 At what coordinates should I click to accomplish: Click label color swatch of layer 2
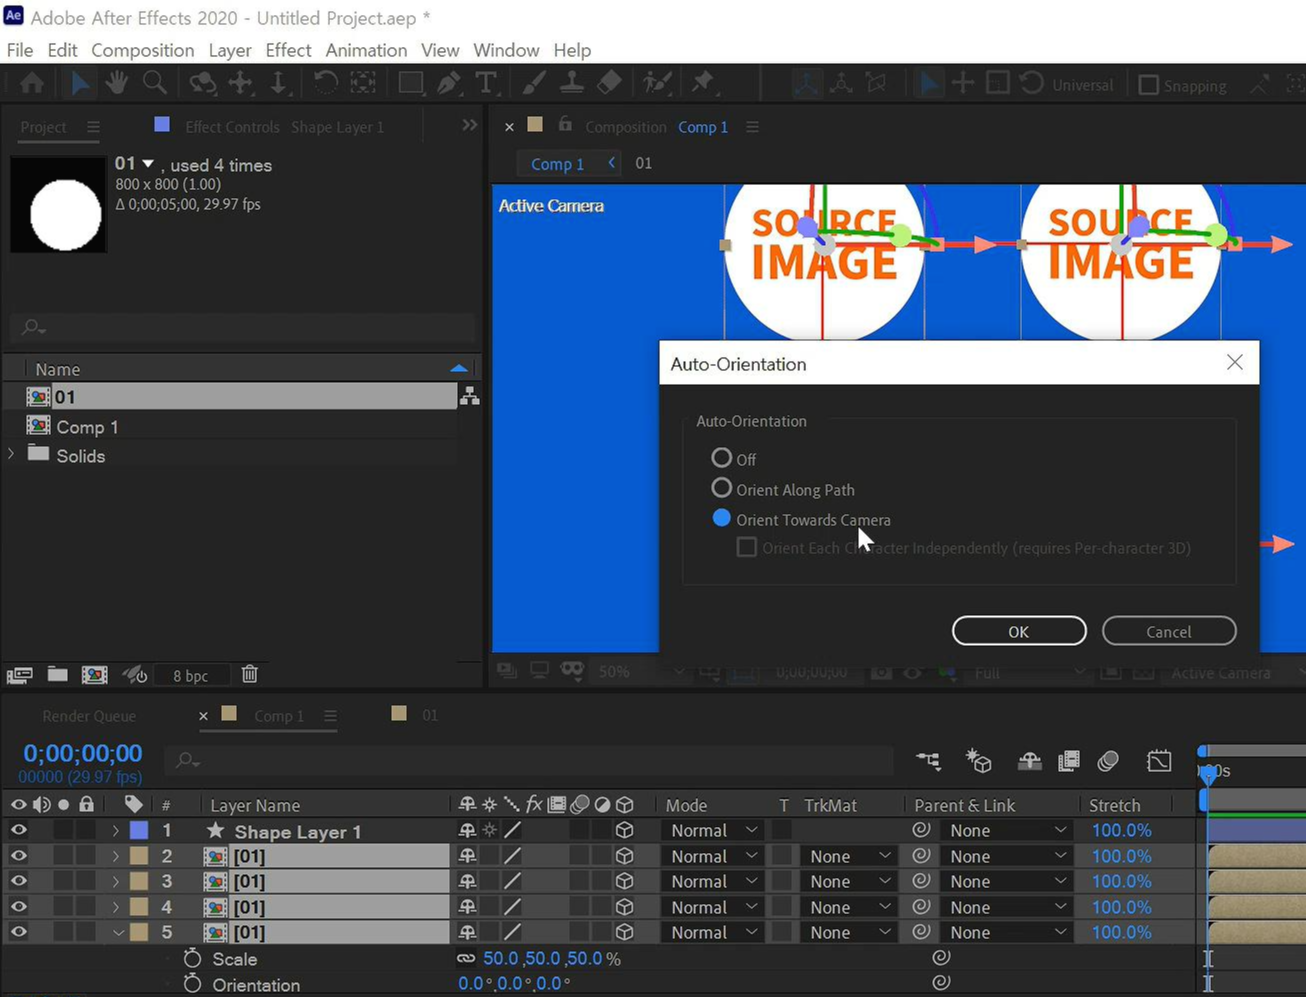tap(139, 856)
